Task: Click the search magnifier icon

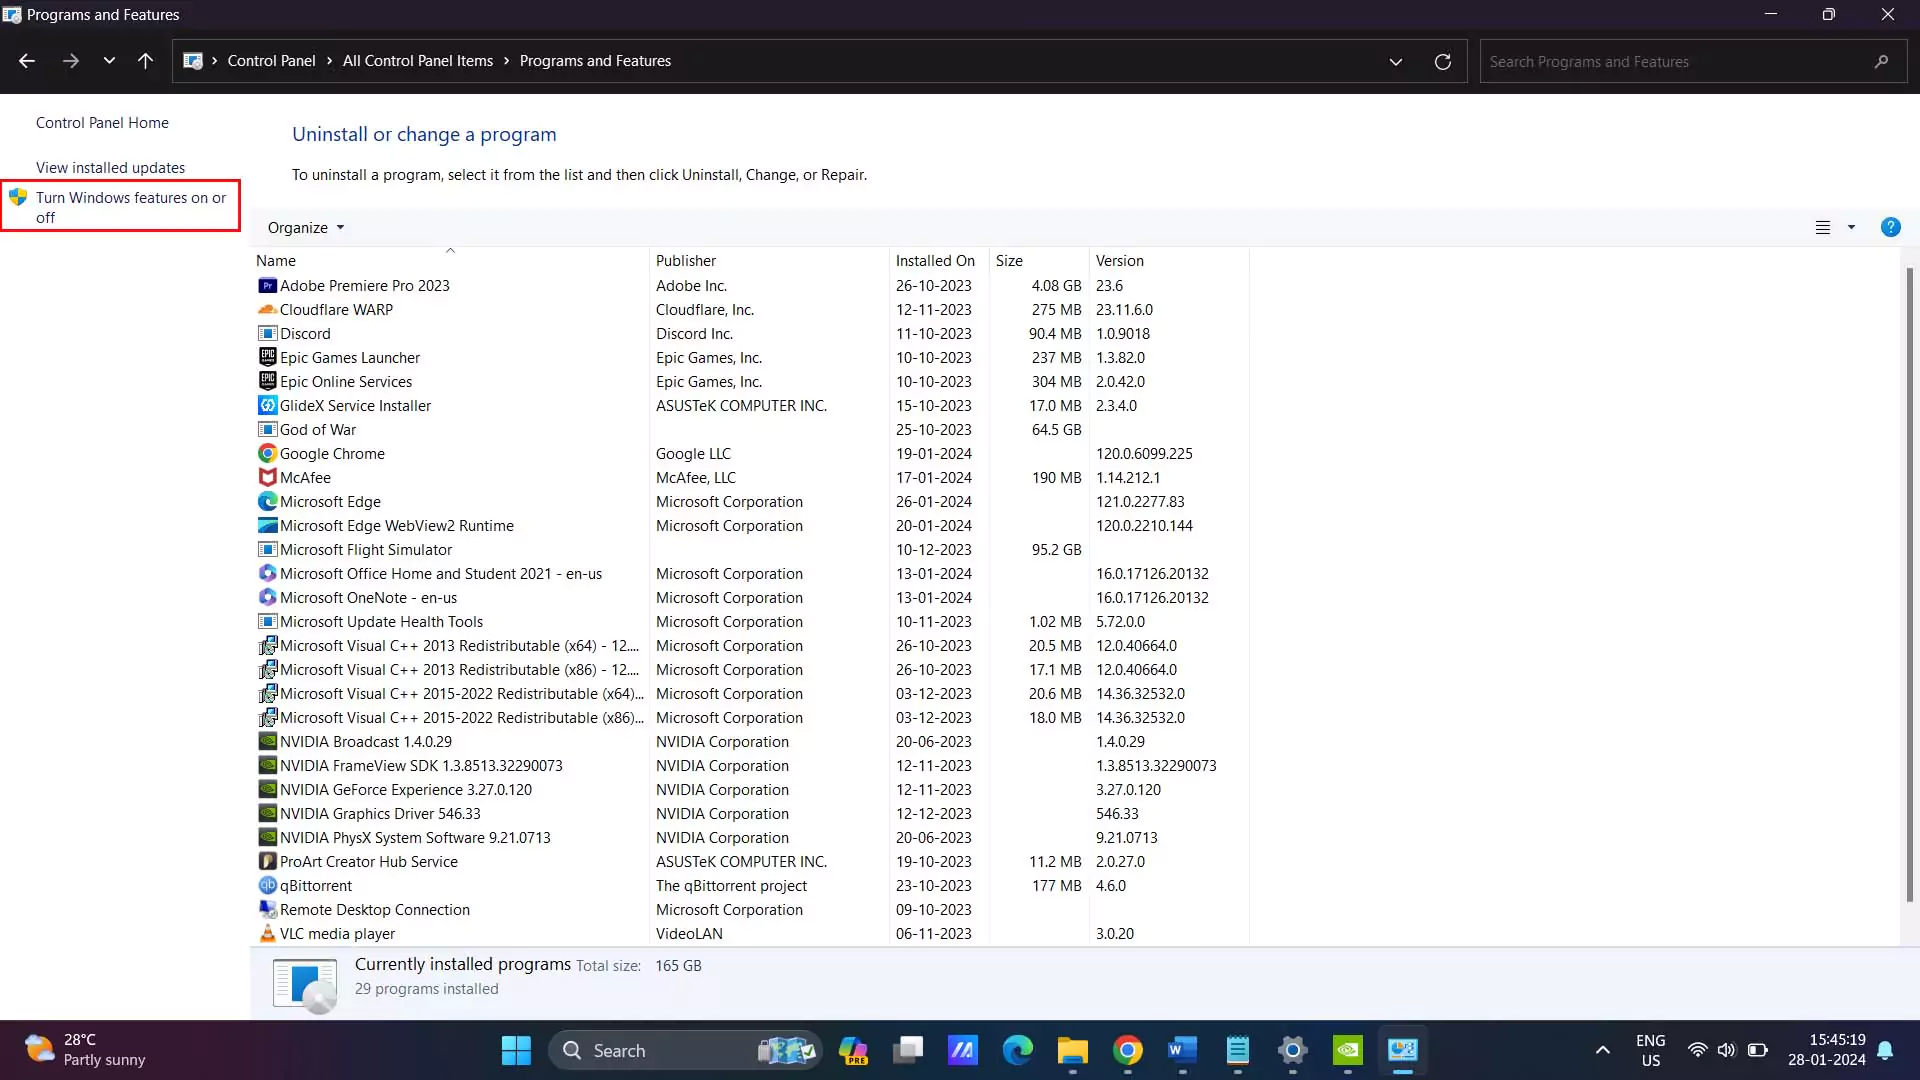Action: pyautogui.click(x=1881, y=62)
